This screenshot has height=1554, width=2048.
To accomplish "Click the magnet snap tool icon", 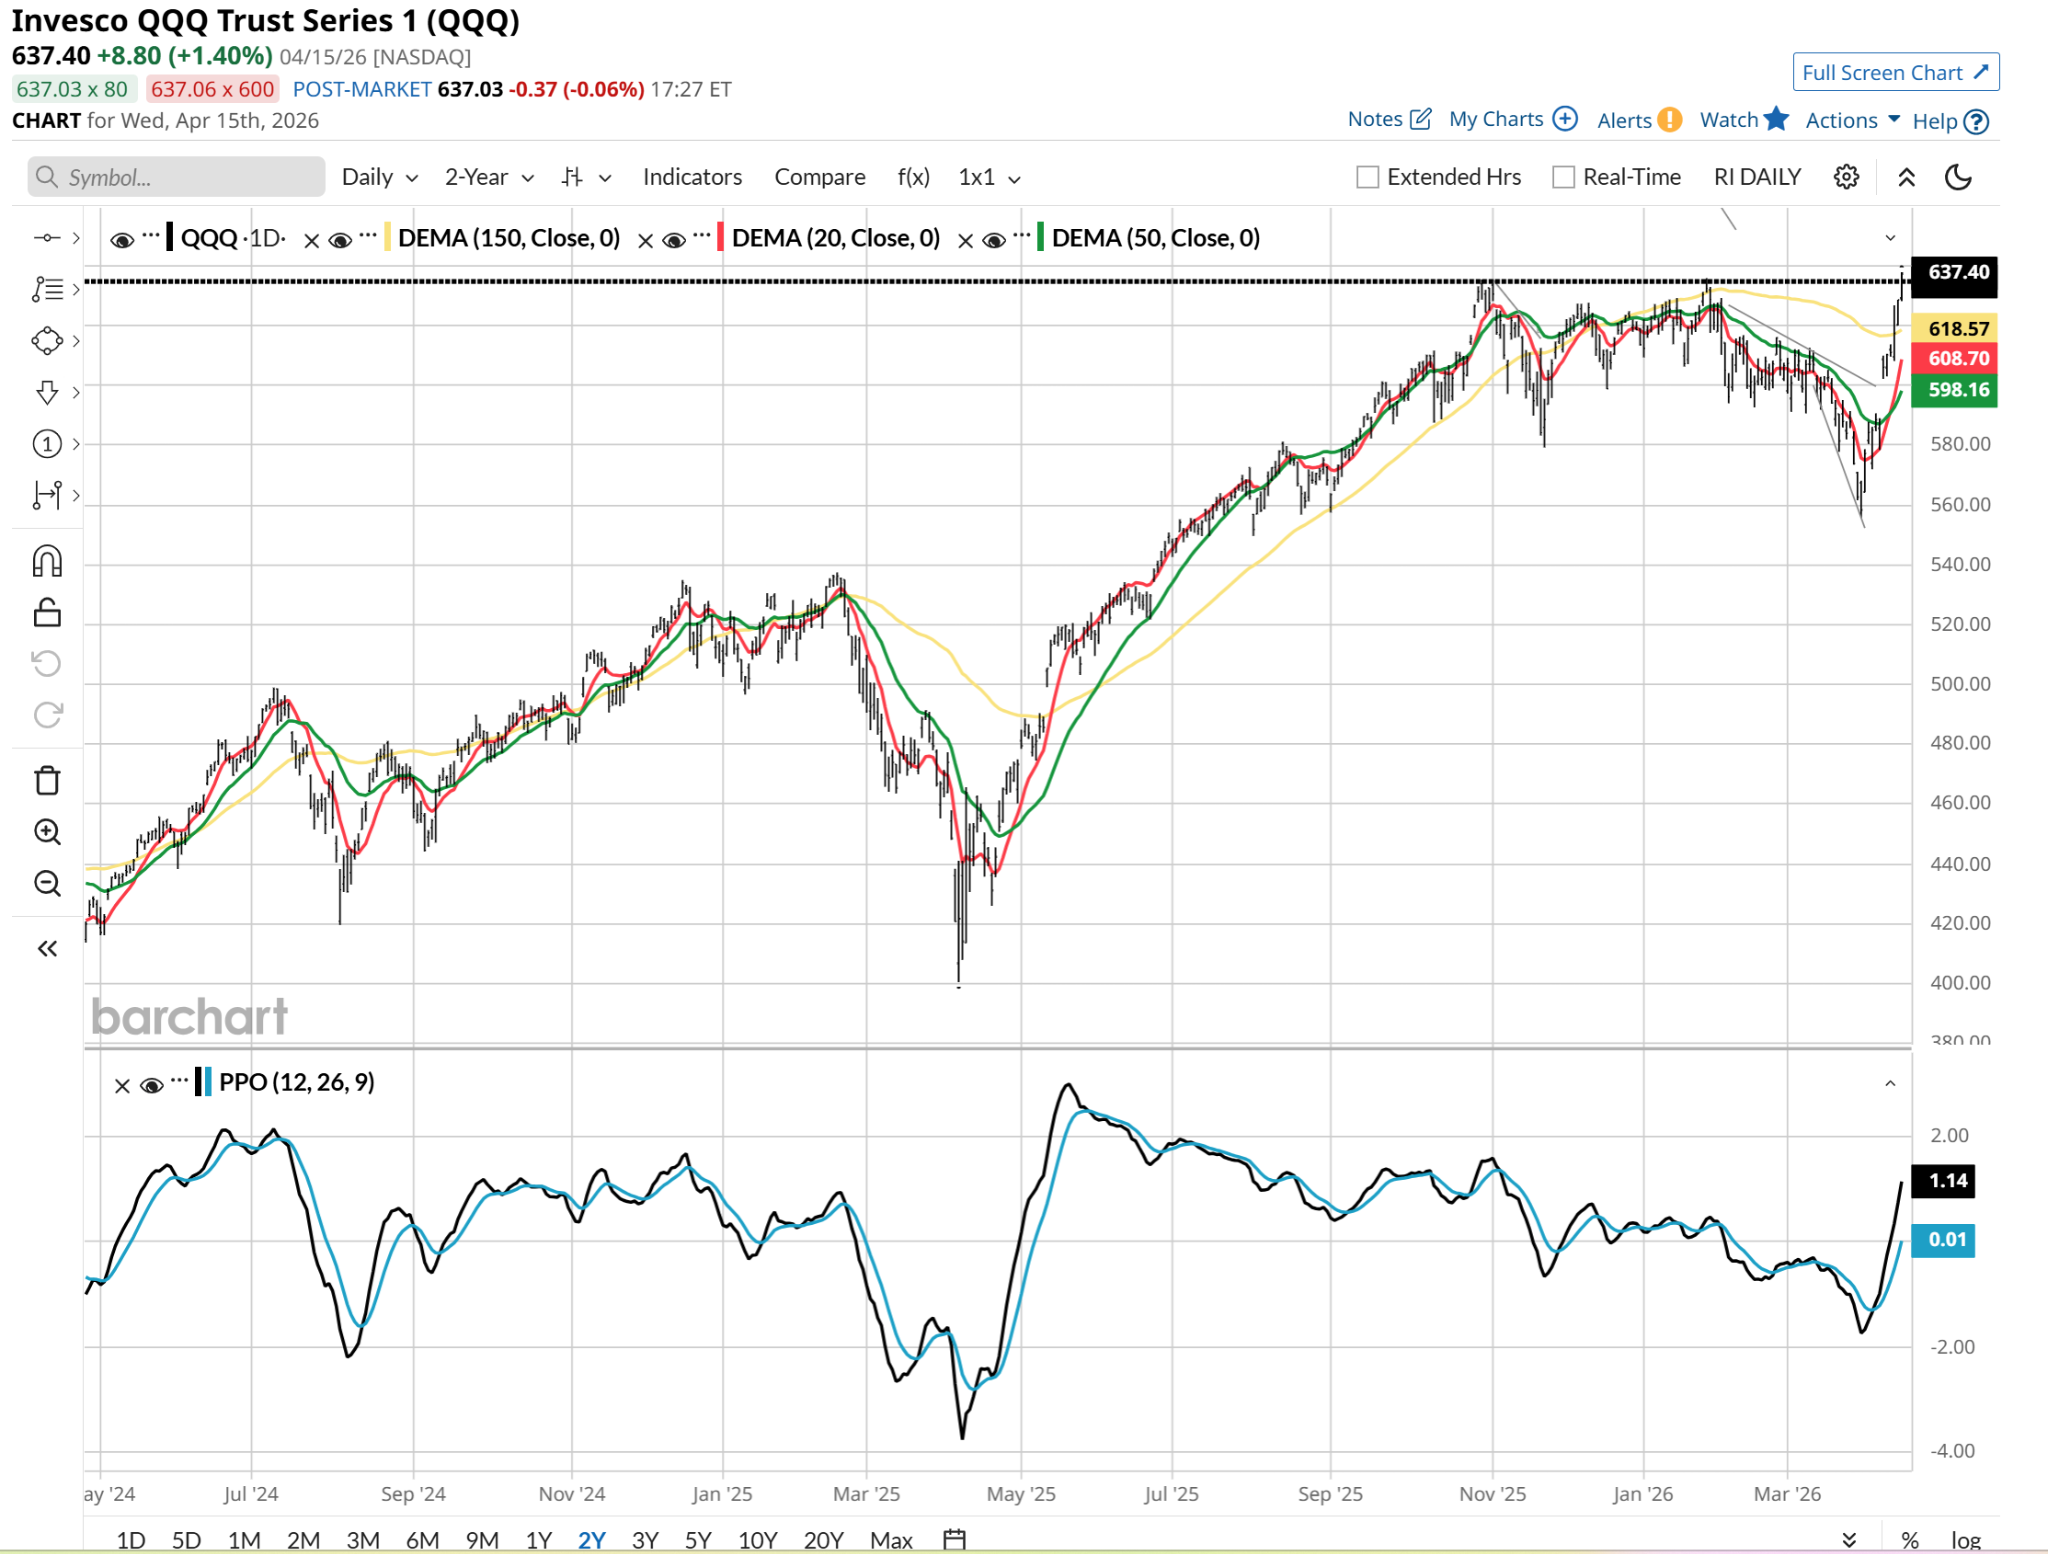I will [x=47, y=561].
